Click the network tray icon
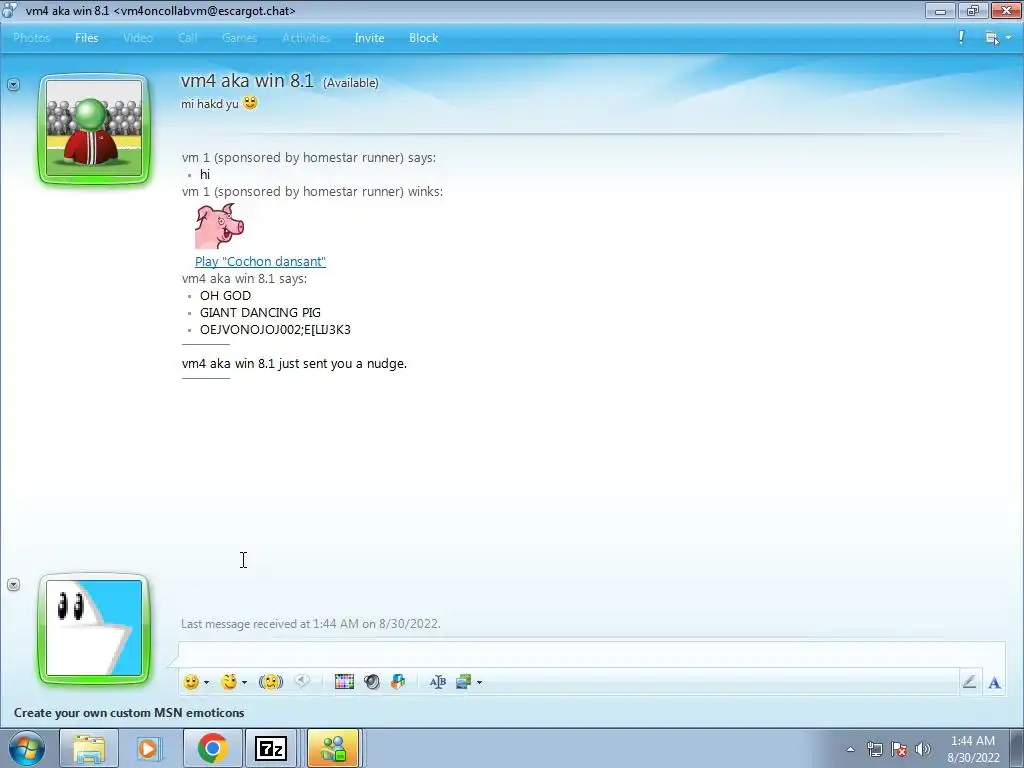 coord(874,749)
